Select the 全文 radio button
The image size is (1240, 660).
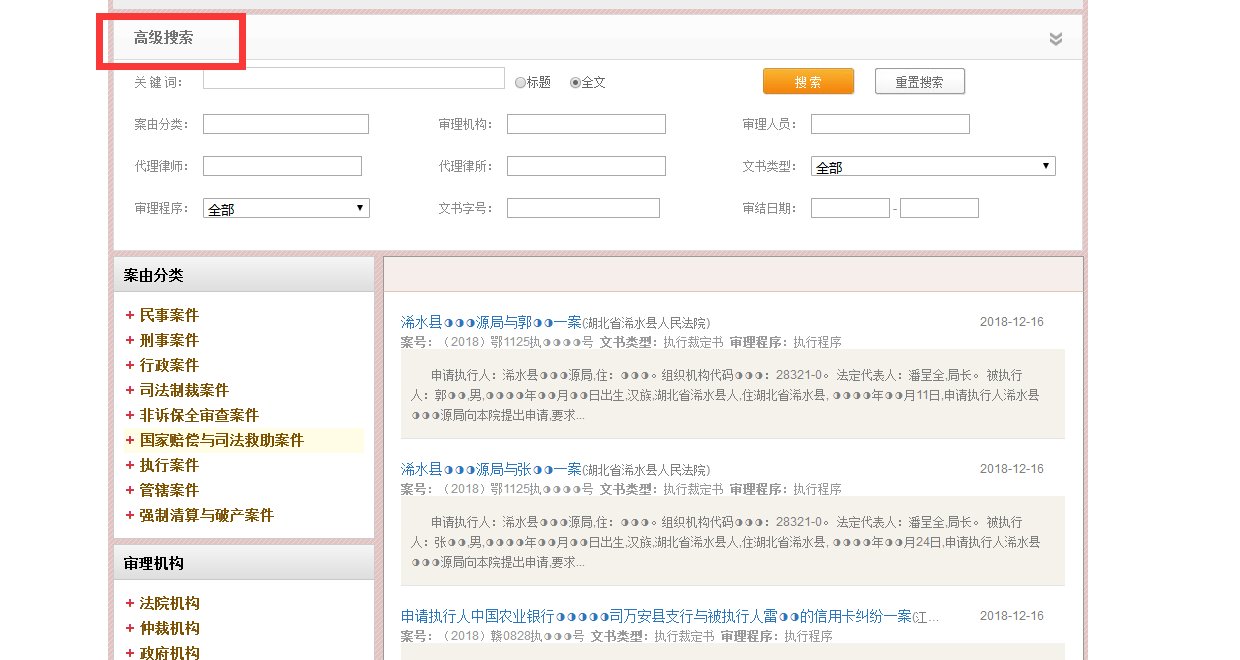(x=575, y=82)
